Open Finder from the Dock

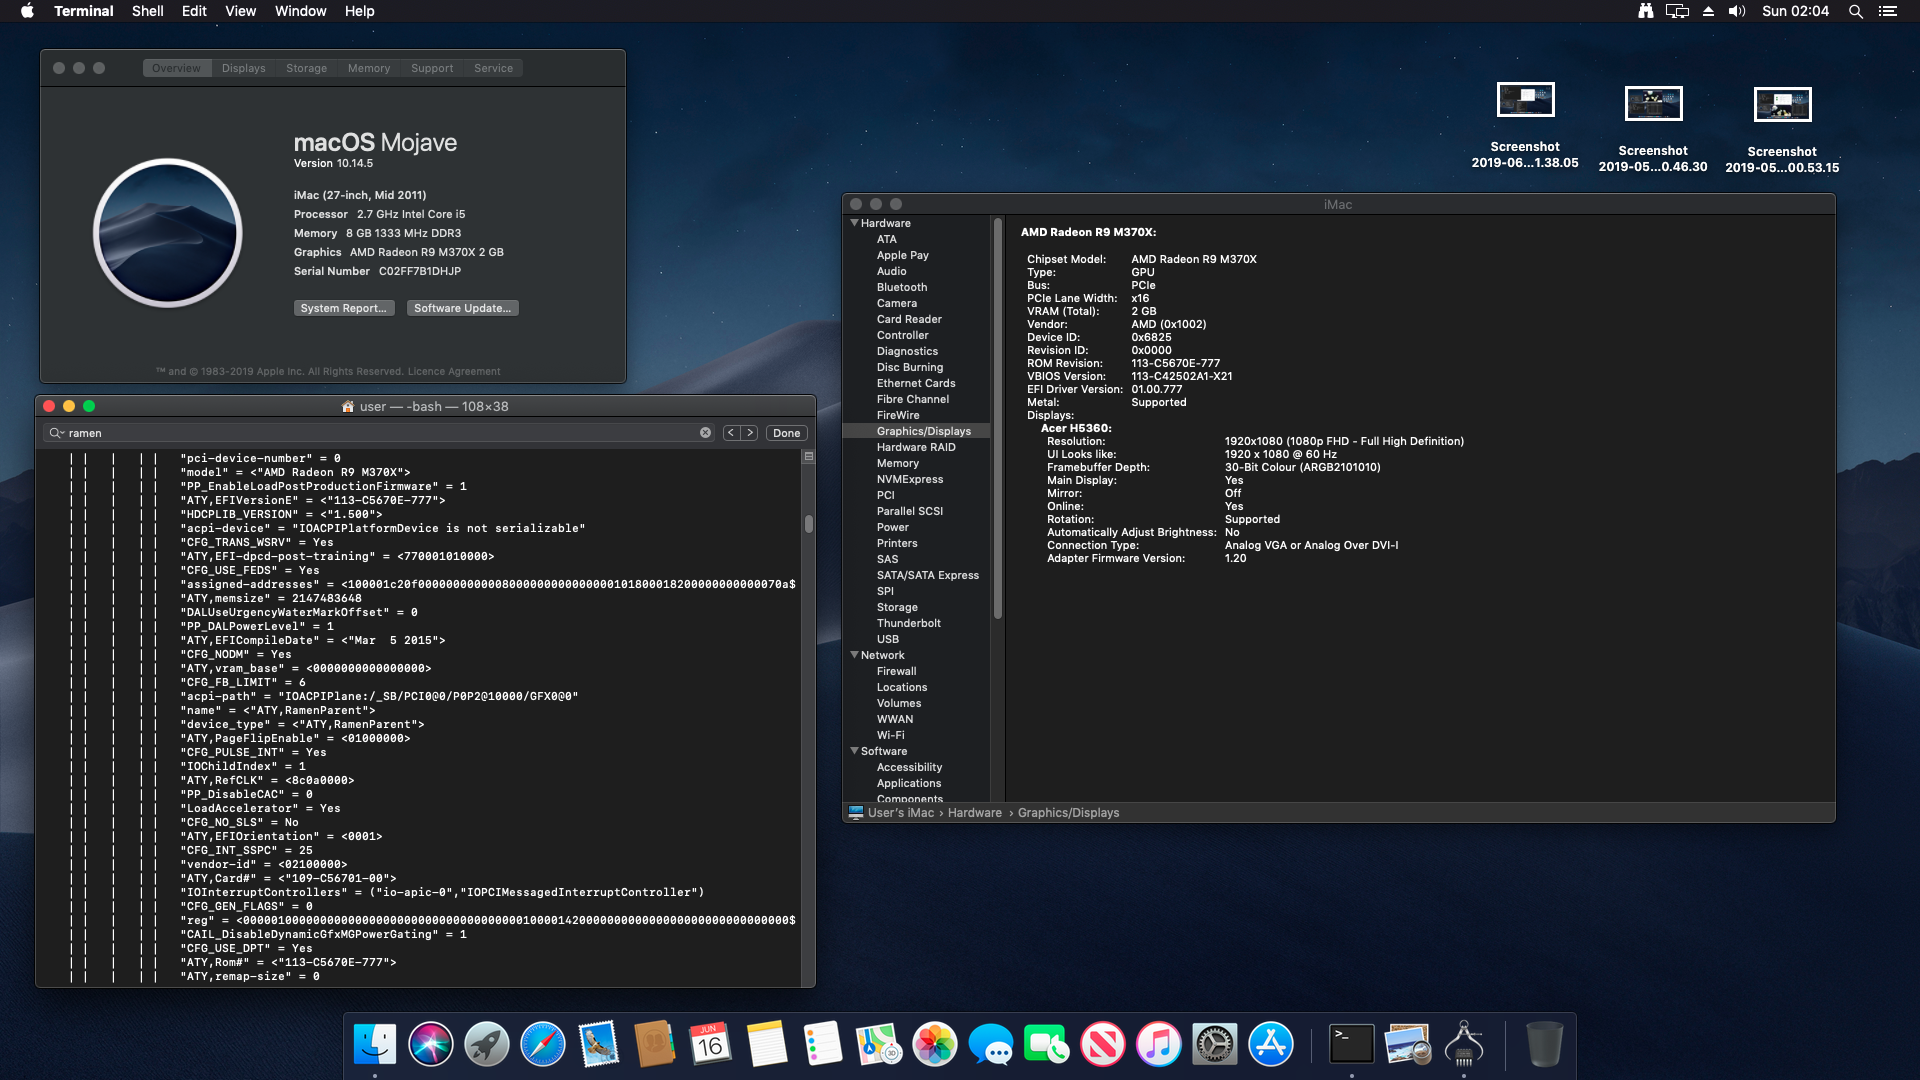coord(375,1045)
